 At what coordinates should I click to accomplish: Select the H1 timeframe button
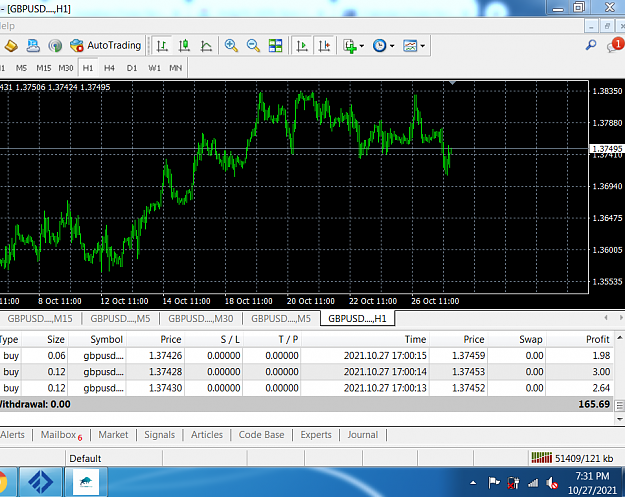(x=88, y=68)
